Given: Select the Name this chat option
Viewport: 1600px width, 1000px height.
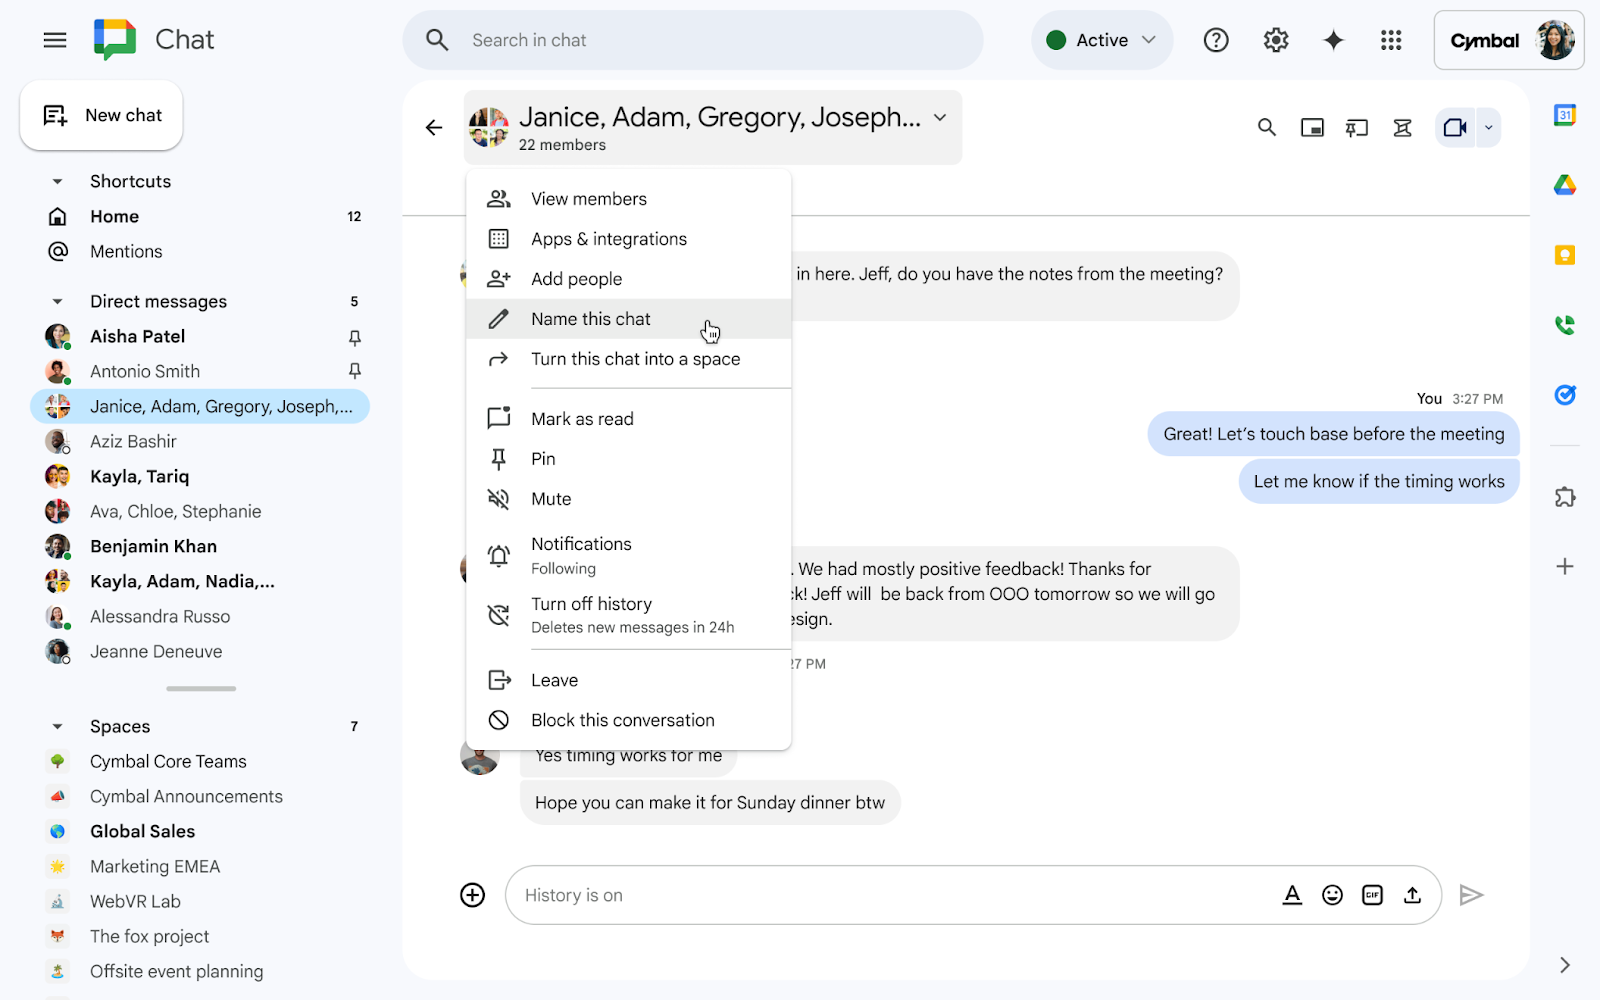Looking at the screenshot, I should click(x=590, y=318).
